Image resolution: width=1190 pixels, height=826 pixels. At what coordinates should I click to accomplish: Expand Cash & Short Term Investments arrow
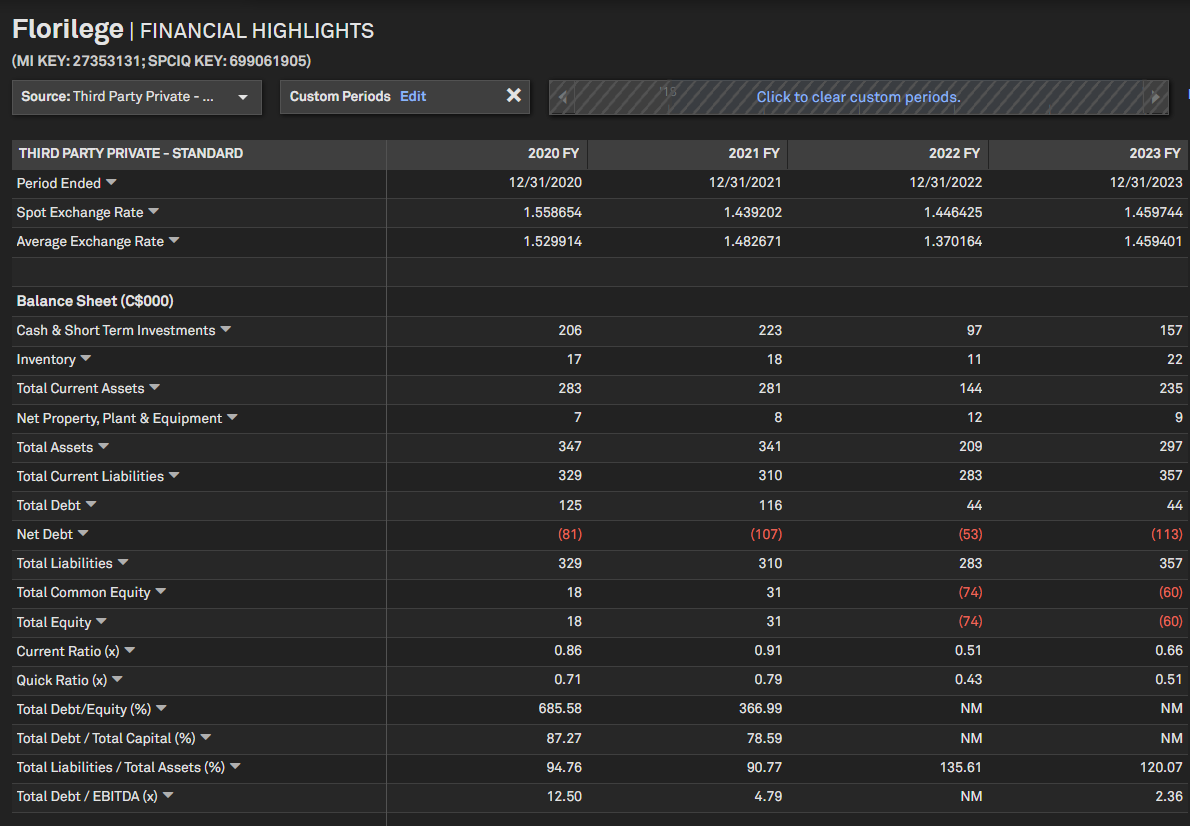pyautogui.click(x=226, y=329)
